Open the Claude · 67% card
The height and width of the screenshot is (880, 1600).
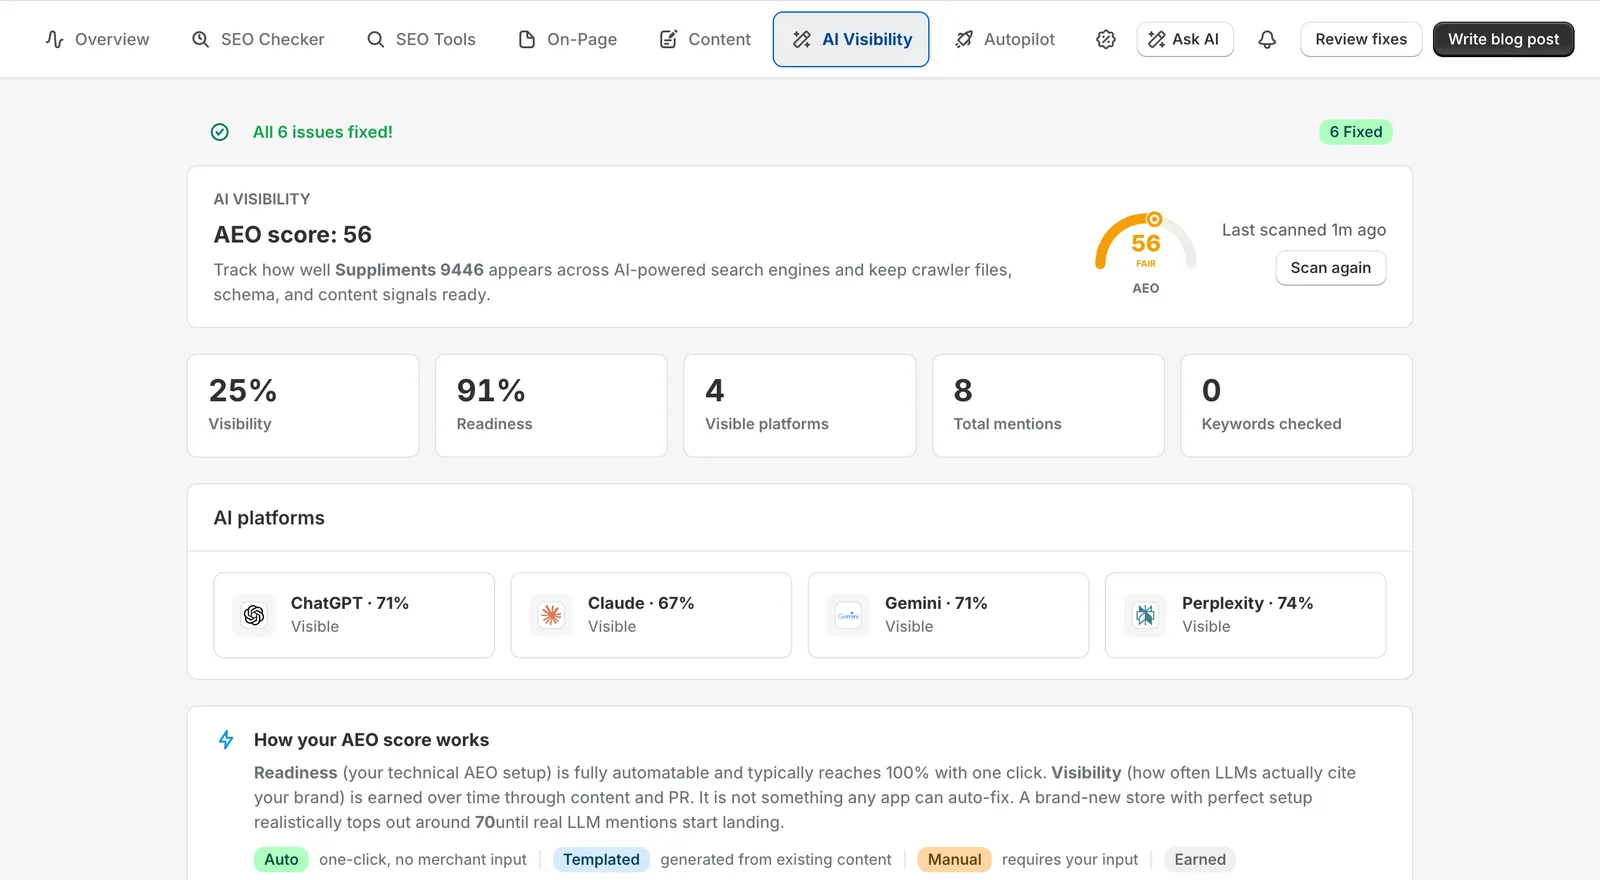pyautogui.click(x=651, y=615)
